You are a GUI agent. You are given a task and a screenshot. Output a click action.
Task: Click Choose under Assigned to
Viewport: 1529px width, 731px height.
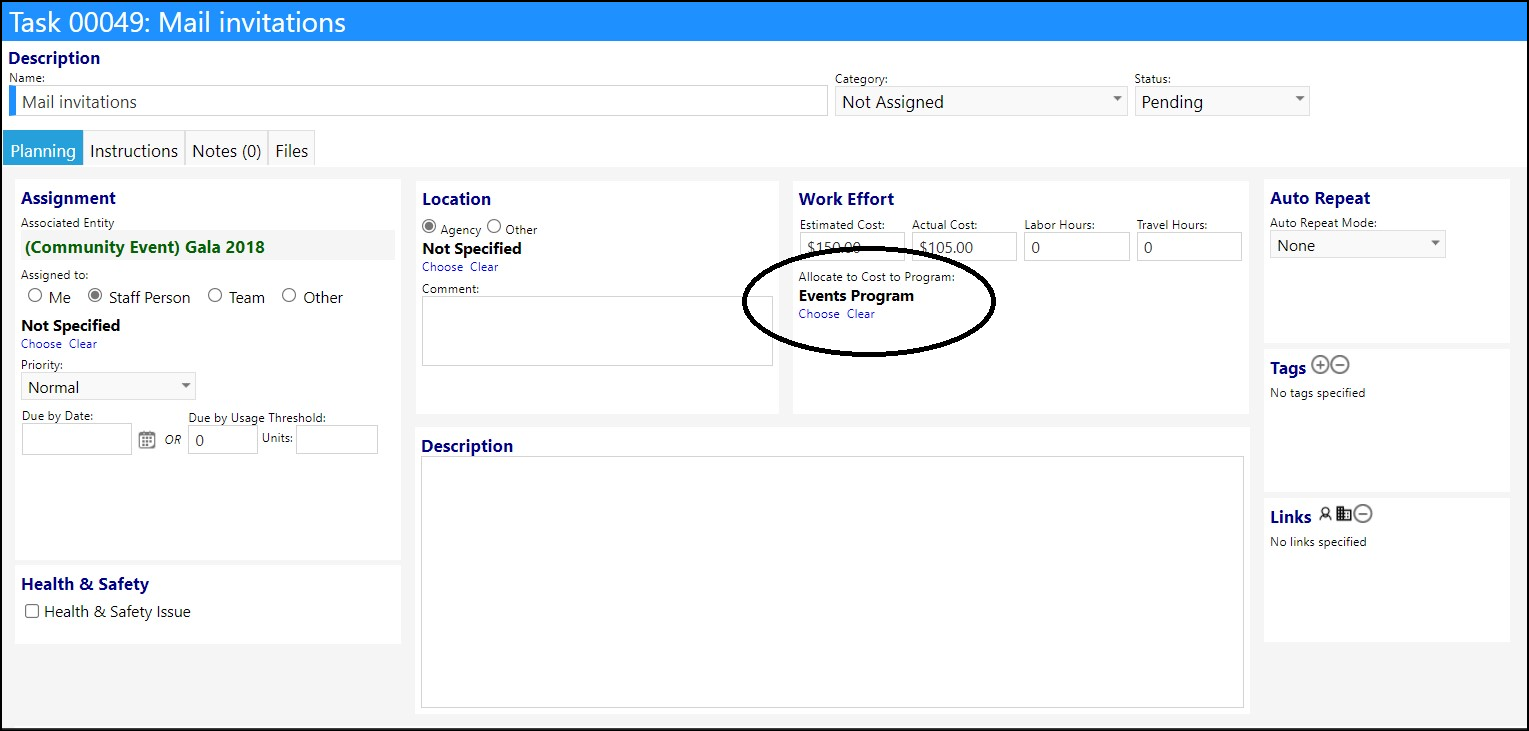(41, 344)
